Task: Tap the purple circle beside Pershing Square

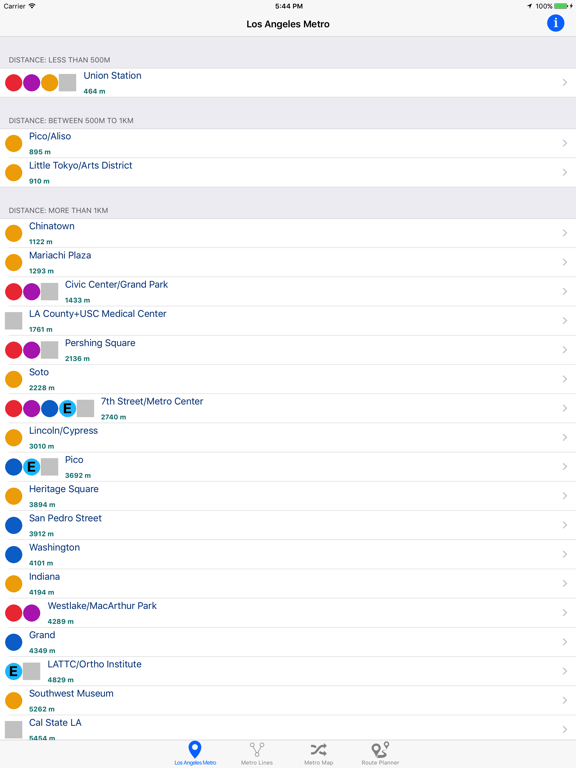Action: point(32,350)
